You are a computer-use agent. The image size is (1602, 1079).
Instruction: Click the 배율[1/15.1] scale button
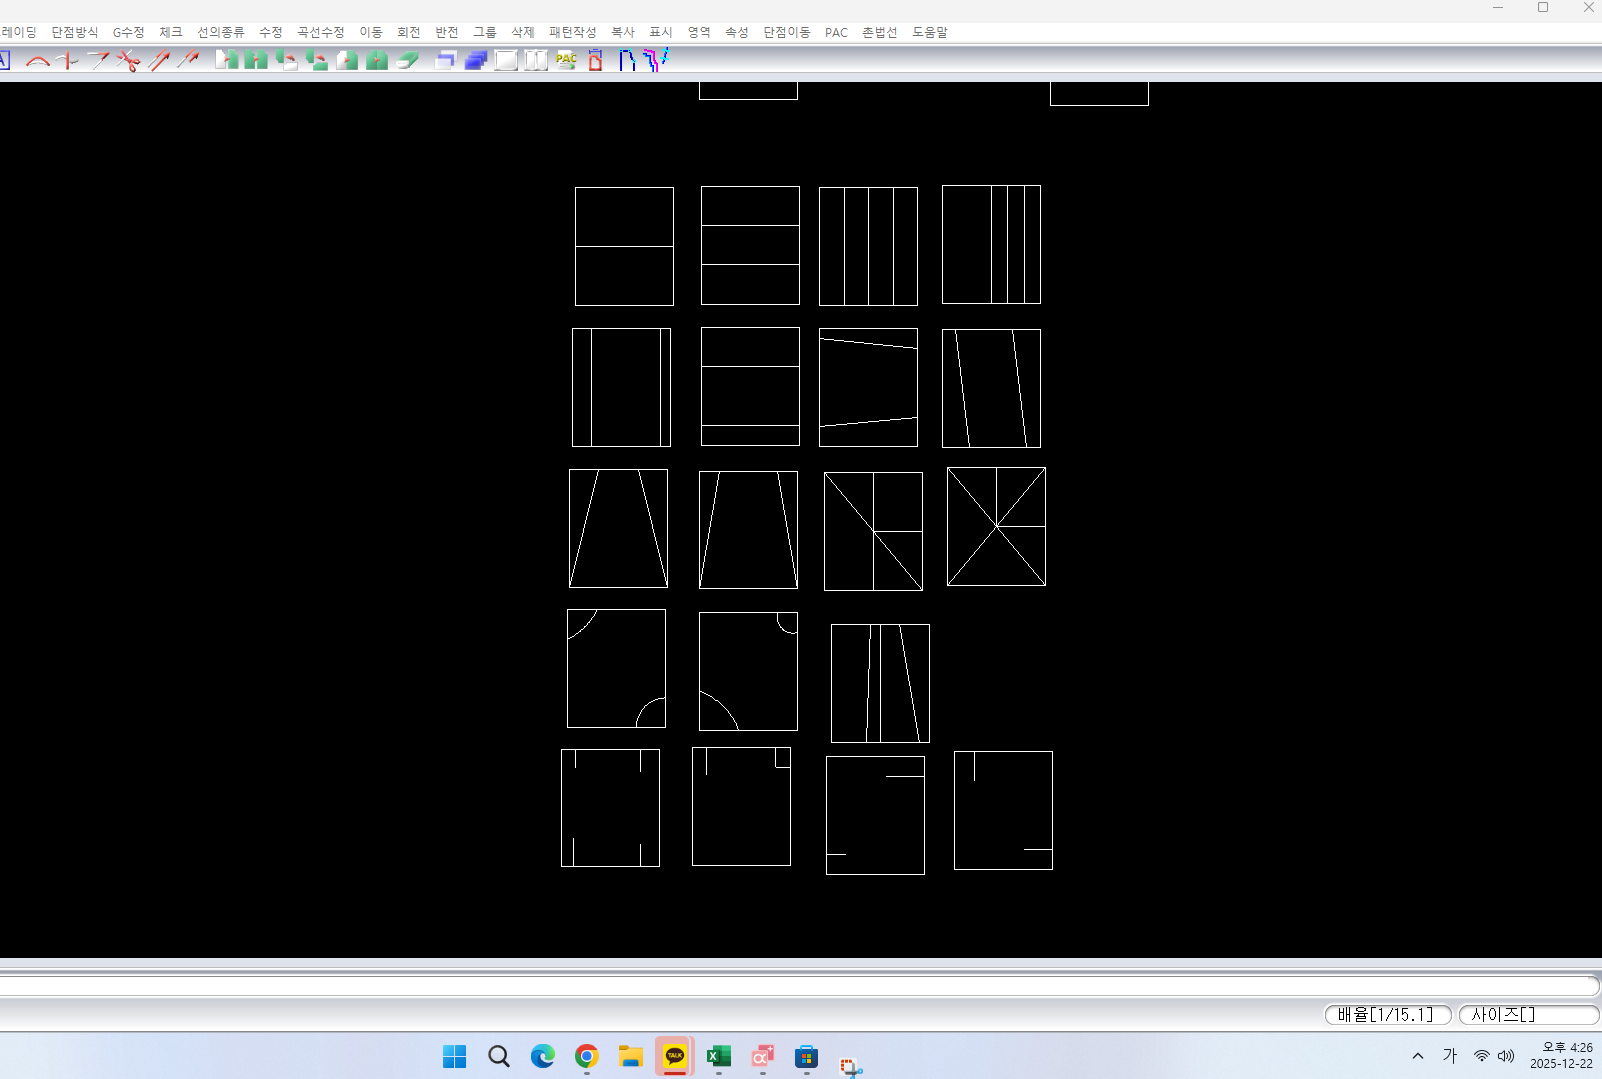click(1387, 1014)
